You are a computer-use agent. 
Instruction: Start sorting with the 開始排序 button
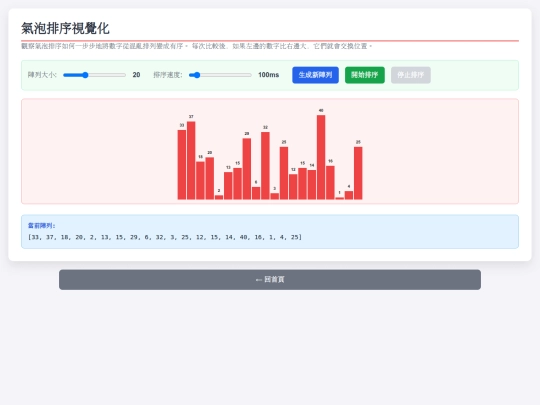(365, 75)
